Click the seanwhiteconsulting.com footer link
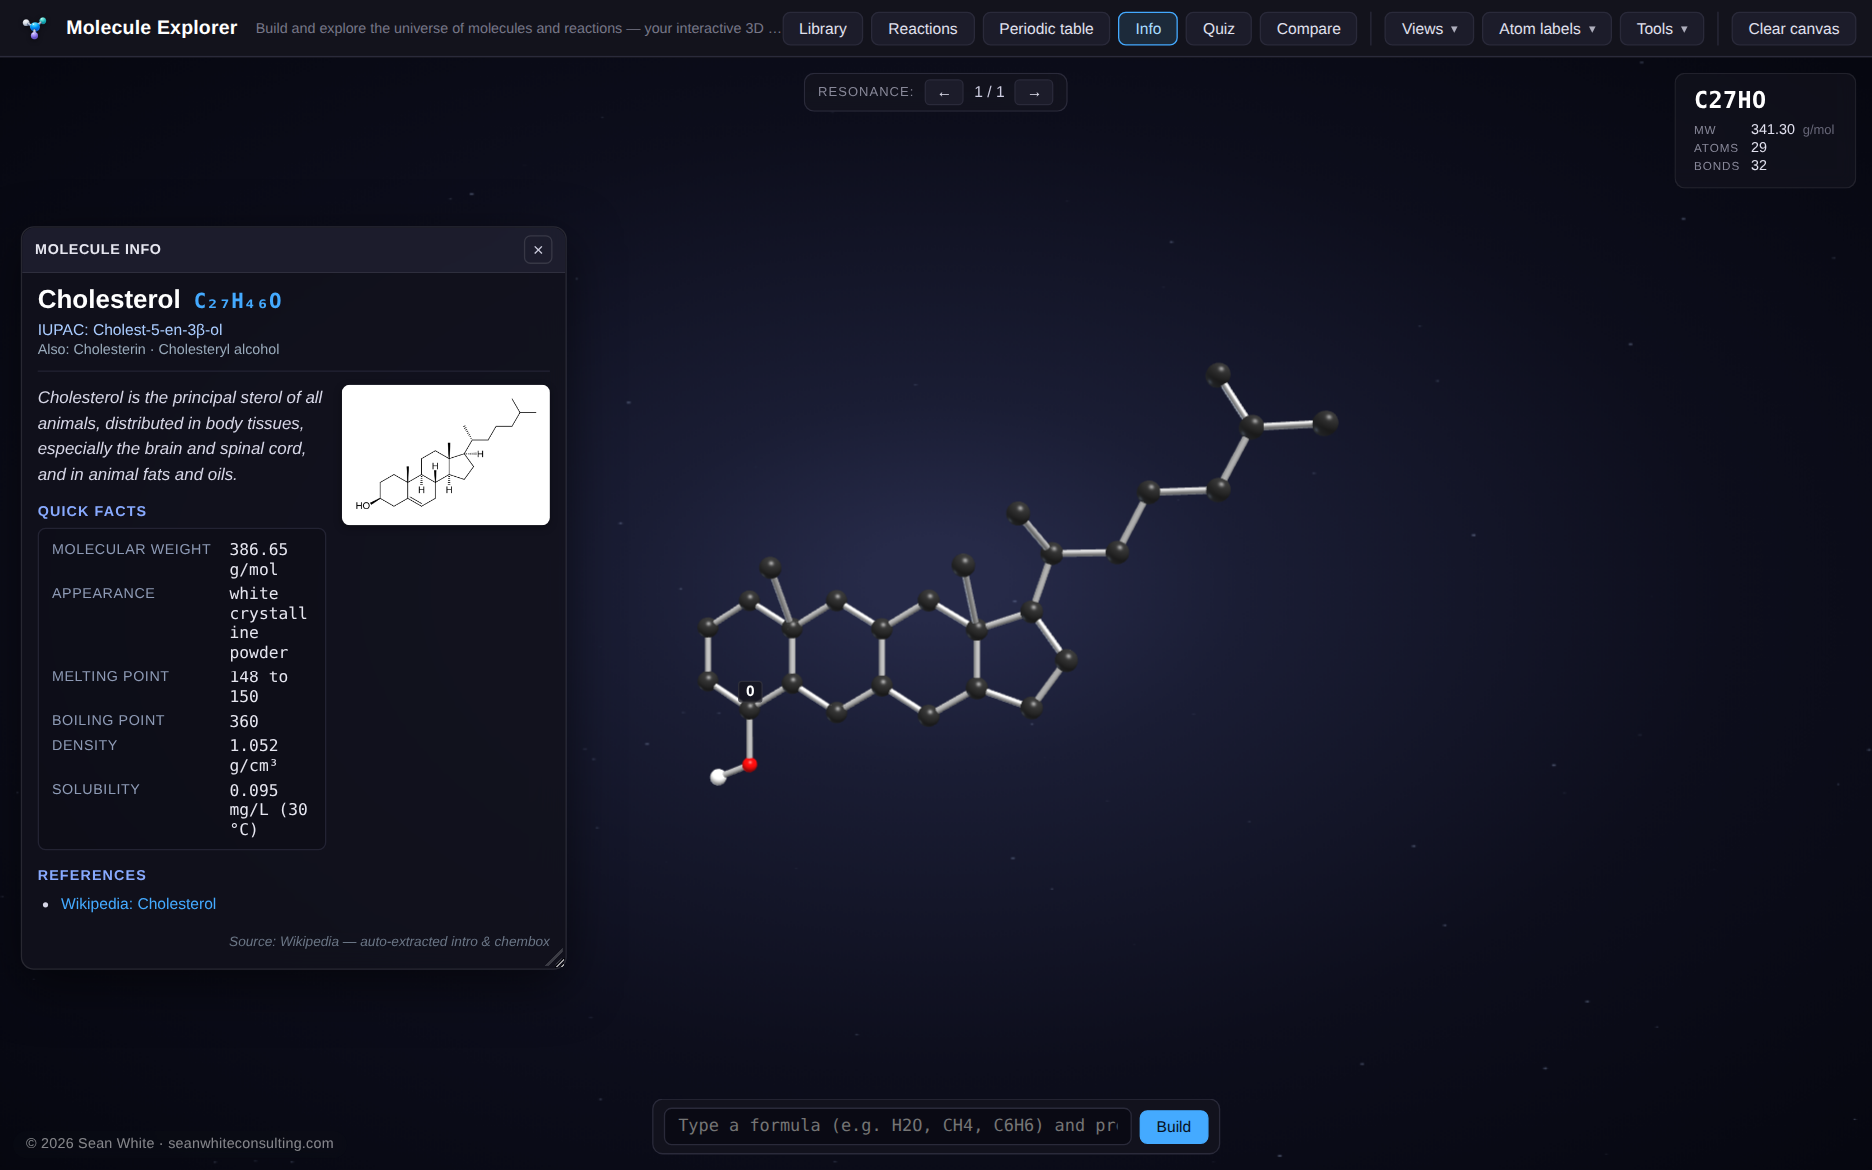1872x1170 pixels. (x=251, y=1143)
